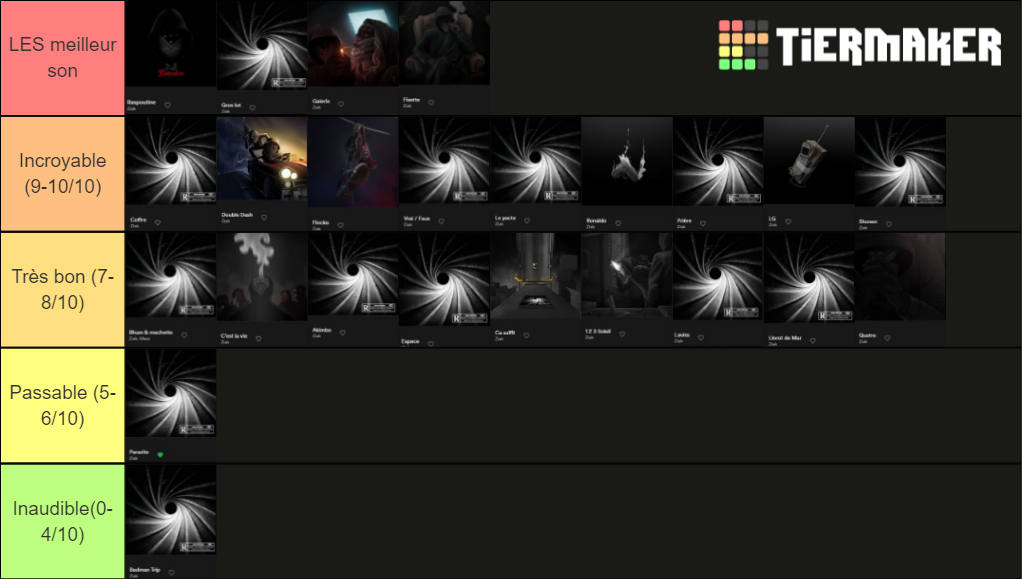Open the TierMaker logo link
Image resolution: width=1022 pixels, height=579 pixels.
pos(860,45)
